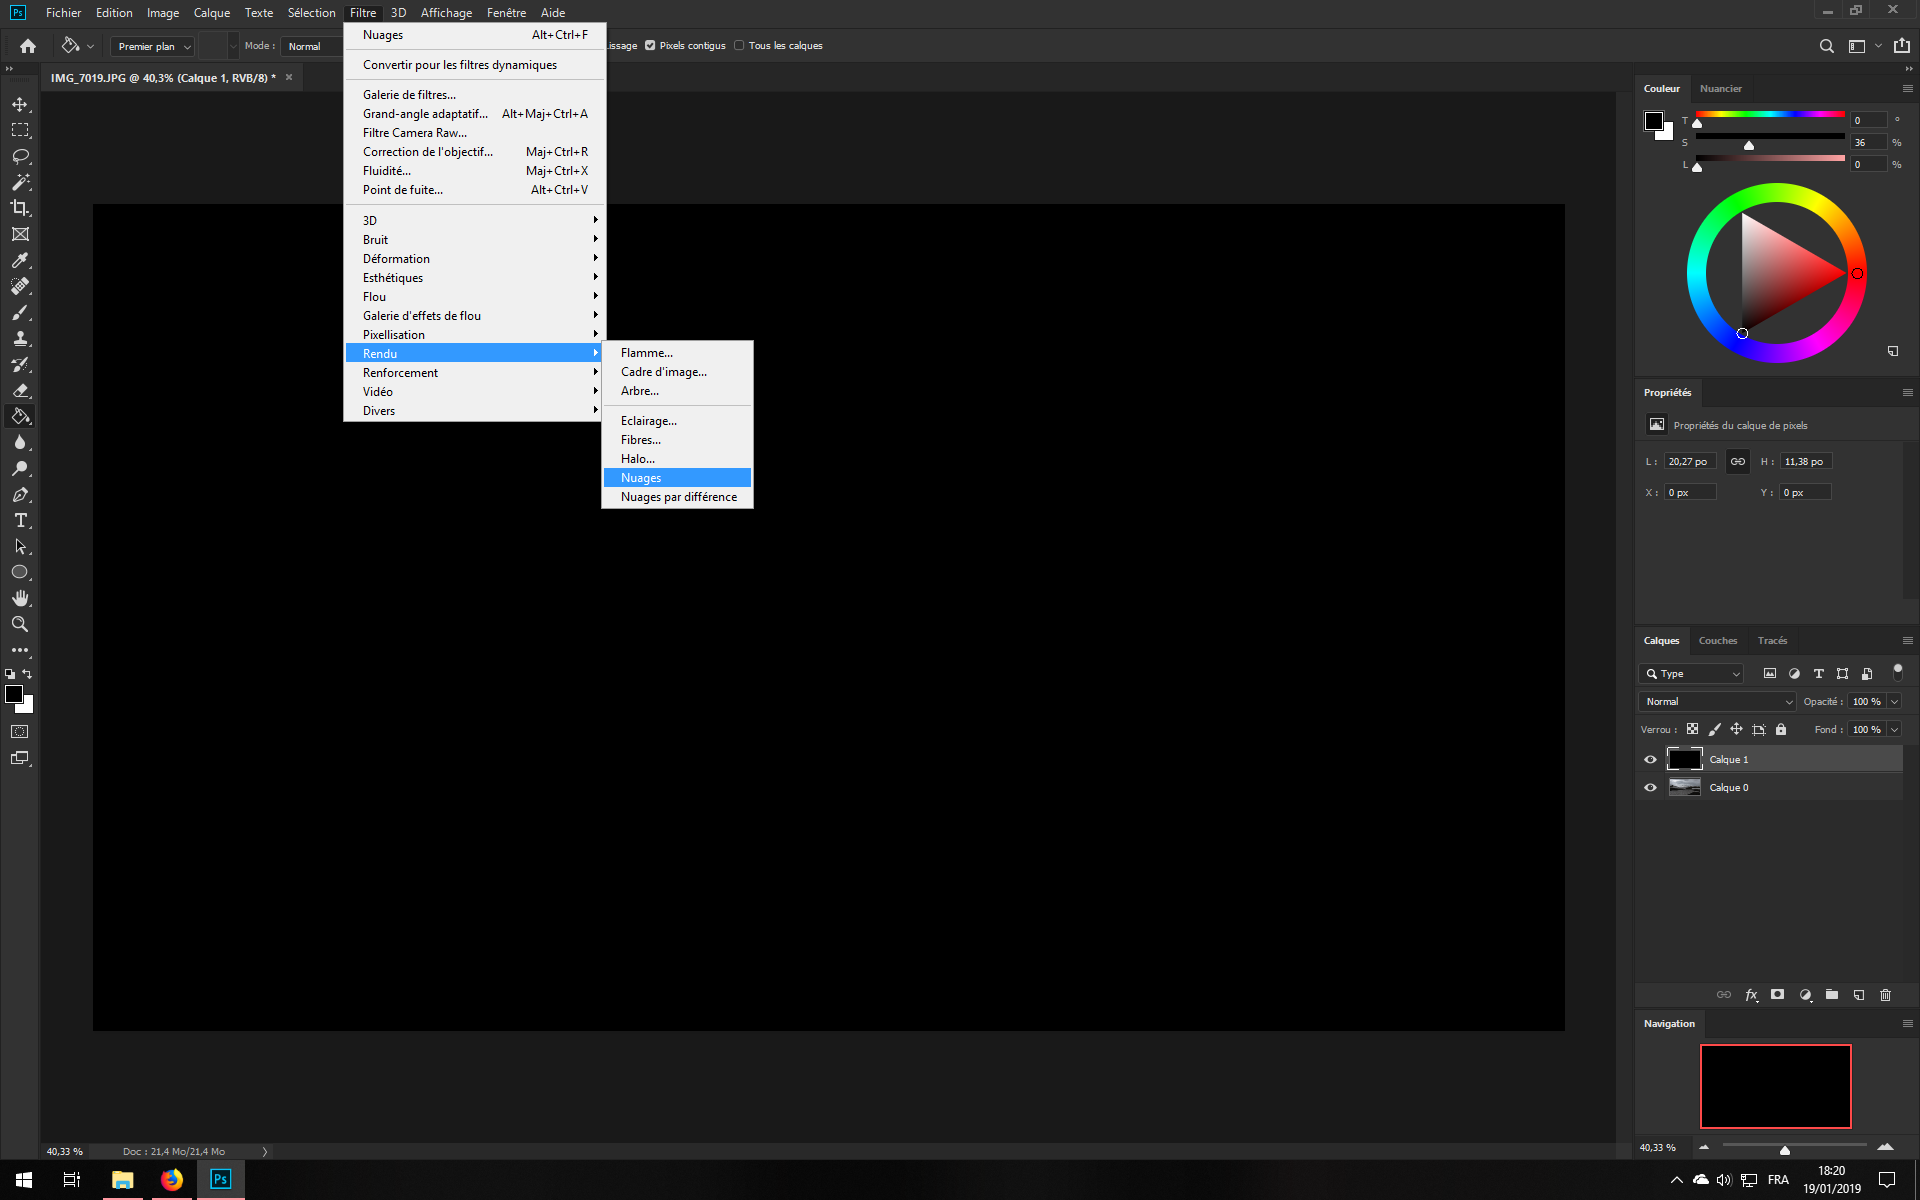This screenshot has width=1920, height=1200.
Task: Select the Horizontal Type tool
Action: click(x=20, y=520)
